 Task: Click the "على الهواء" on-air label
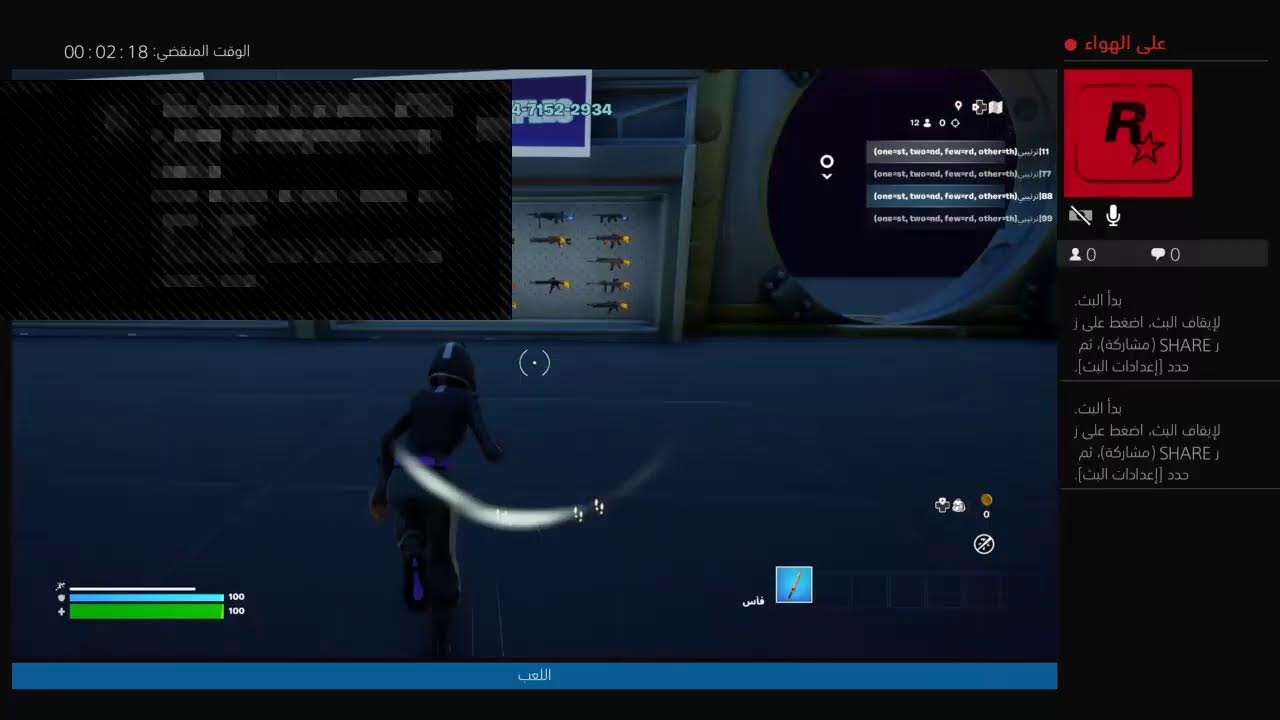[x=1125, y=43]
